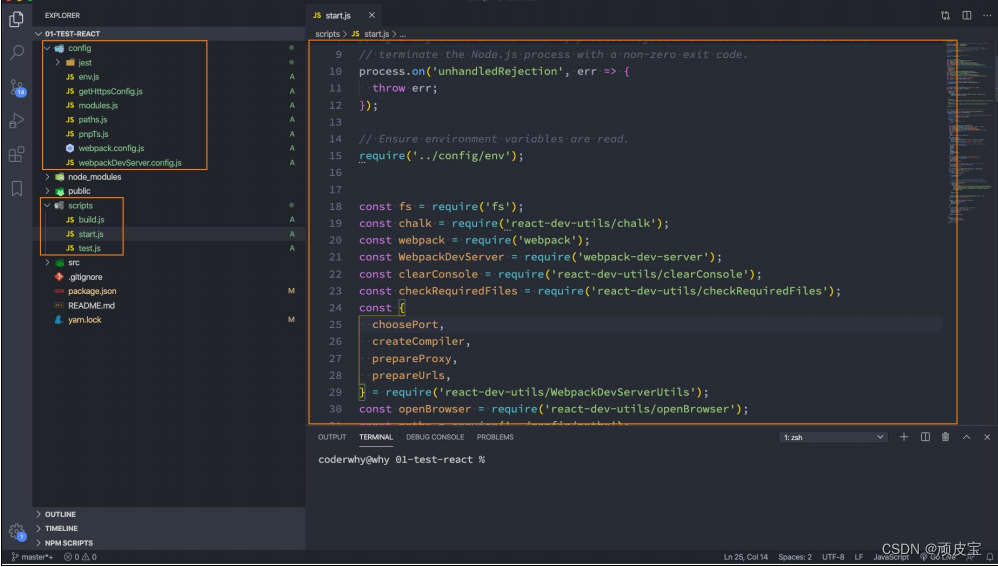The height and width of the screenshot is (567, 998).
Task: Click the choosePort text on line 25
Action: pos(405,325)
